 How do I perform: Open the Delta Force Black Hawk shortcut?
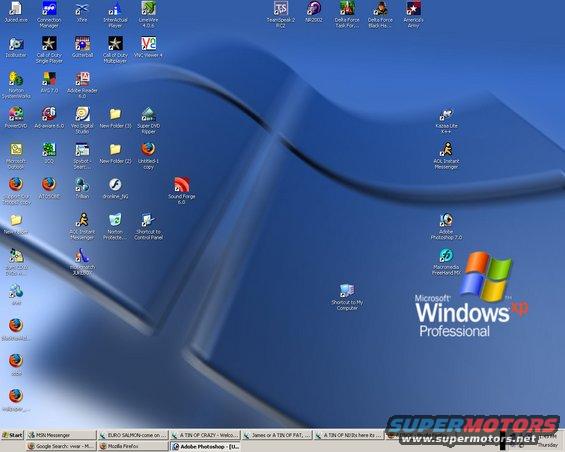[x=380, y=14]
